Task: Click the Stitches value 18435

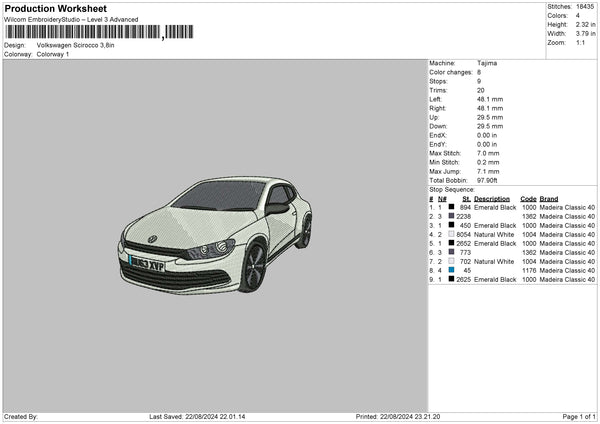Action: (x=585, y=7)
